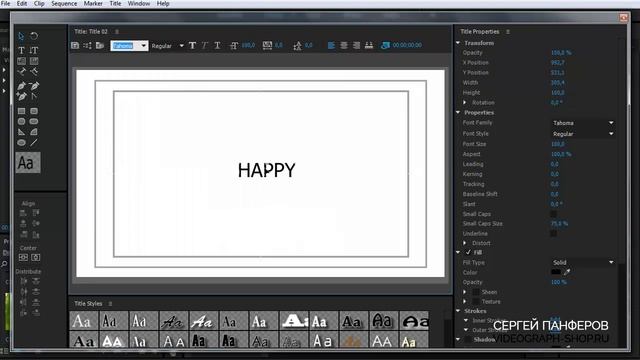The image size is (640, 360).
Task: Open Roll/Crawl Options in title toolbar
Action: point(87,45)
